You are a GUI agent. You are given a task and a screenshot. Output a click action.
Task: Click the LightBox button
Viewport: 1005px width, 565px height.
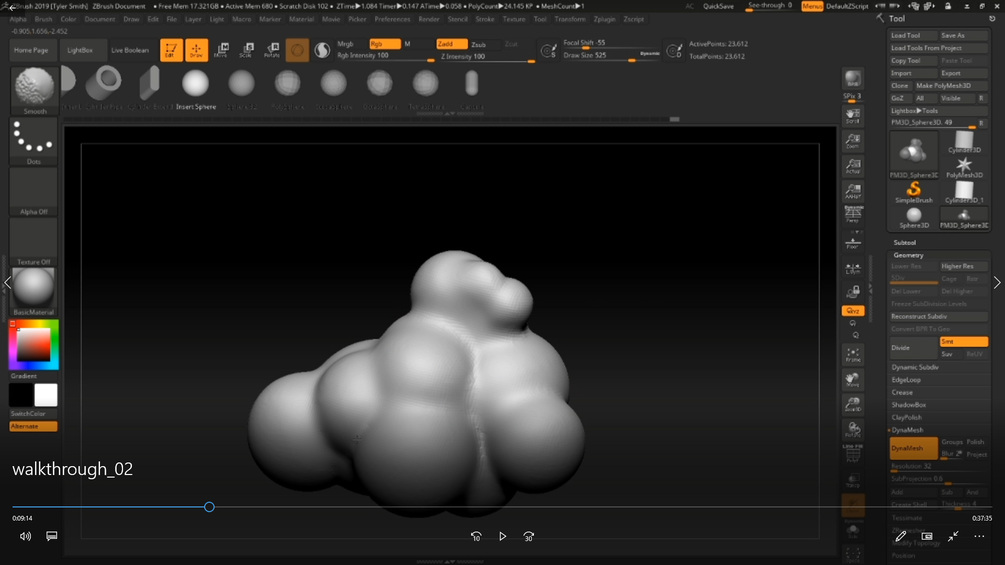click(80, 50)
